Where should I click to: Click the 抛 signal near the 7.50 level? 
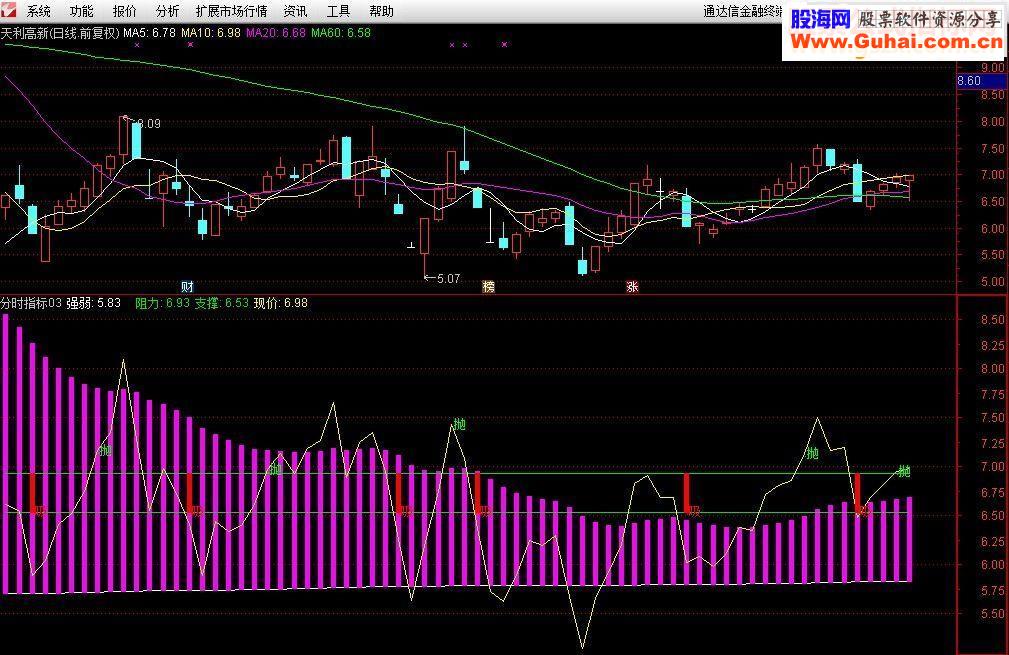[459, 423]
